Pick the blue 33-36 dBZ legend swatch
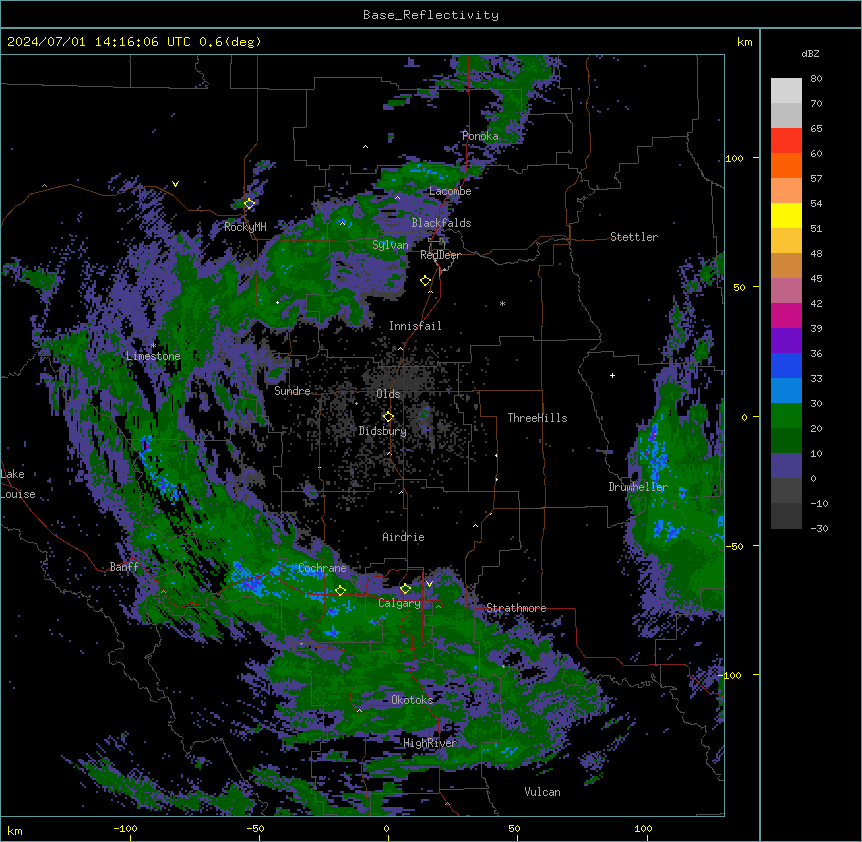862x842 pixels. pyautogui.click(x=786, y=365)
